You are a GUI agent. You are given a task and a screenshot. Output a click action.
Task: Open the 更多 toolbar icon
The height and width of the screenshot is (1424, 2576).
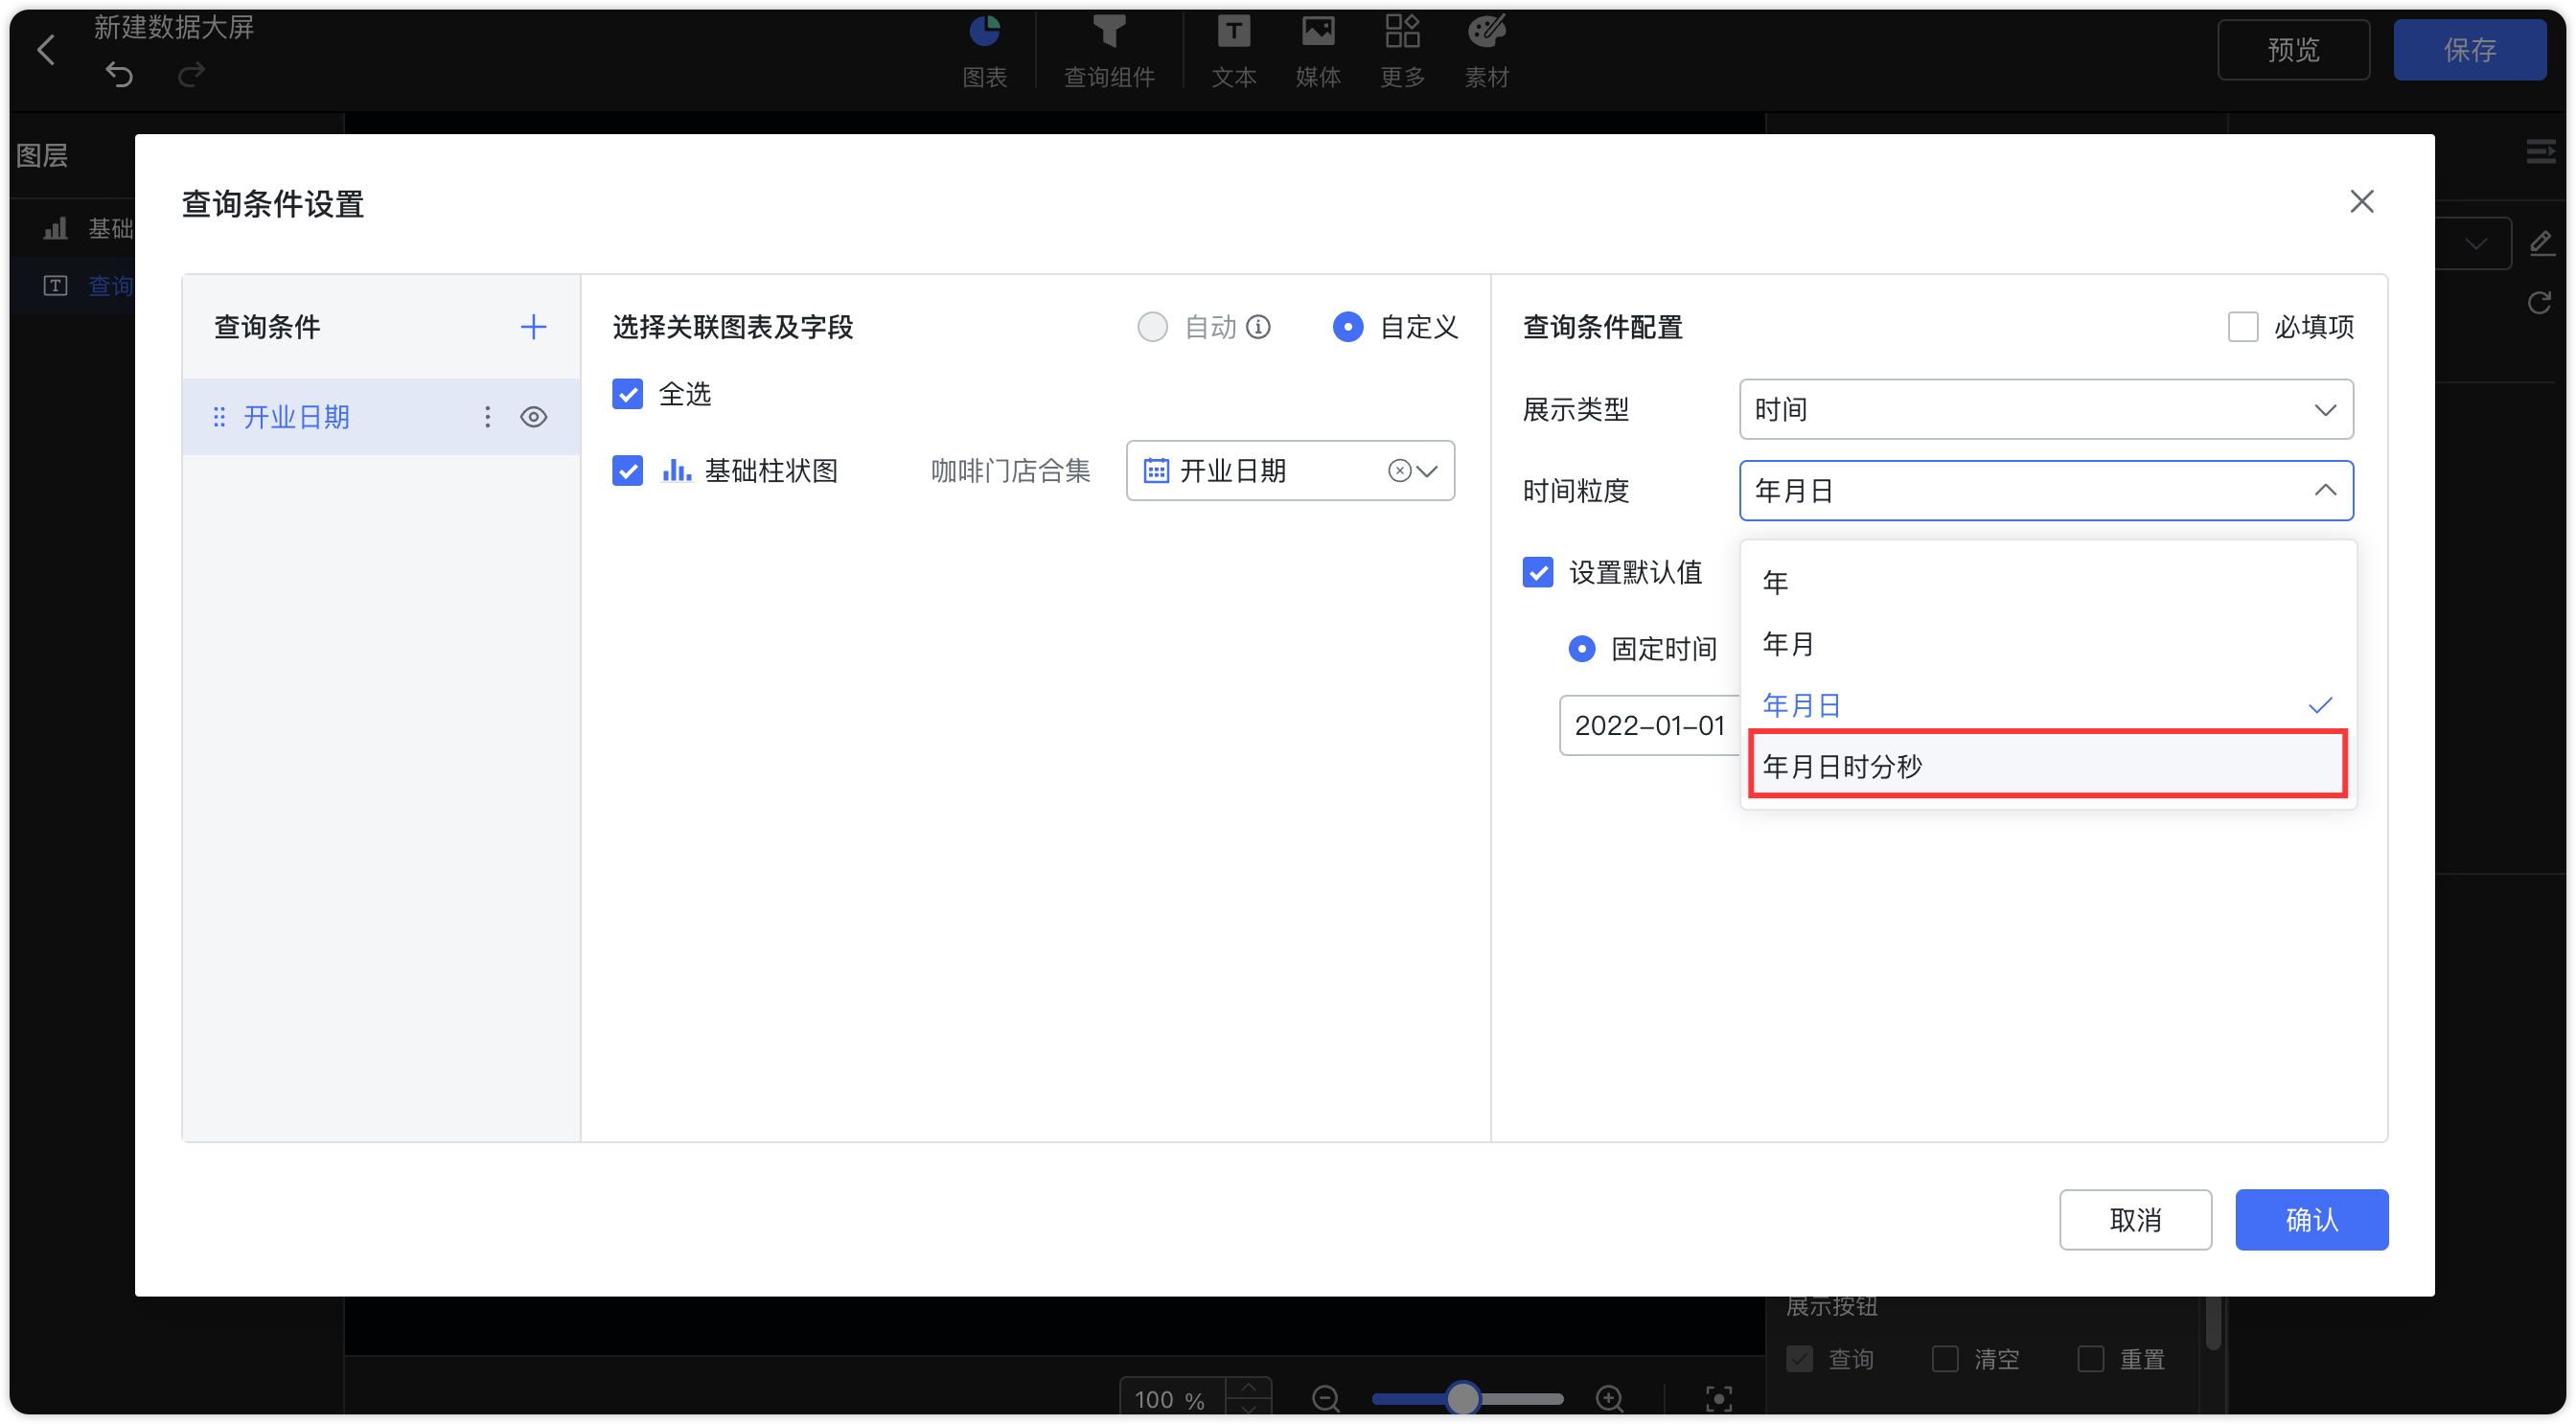pos(1402,32)
